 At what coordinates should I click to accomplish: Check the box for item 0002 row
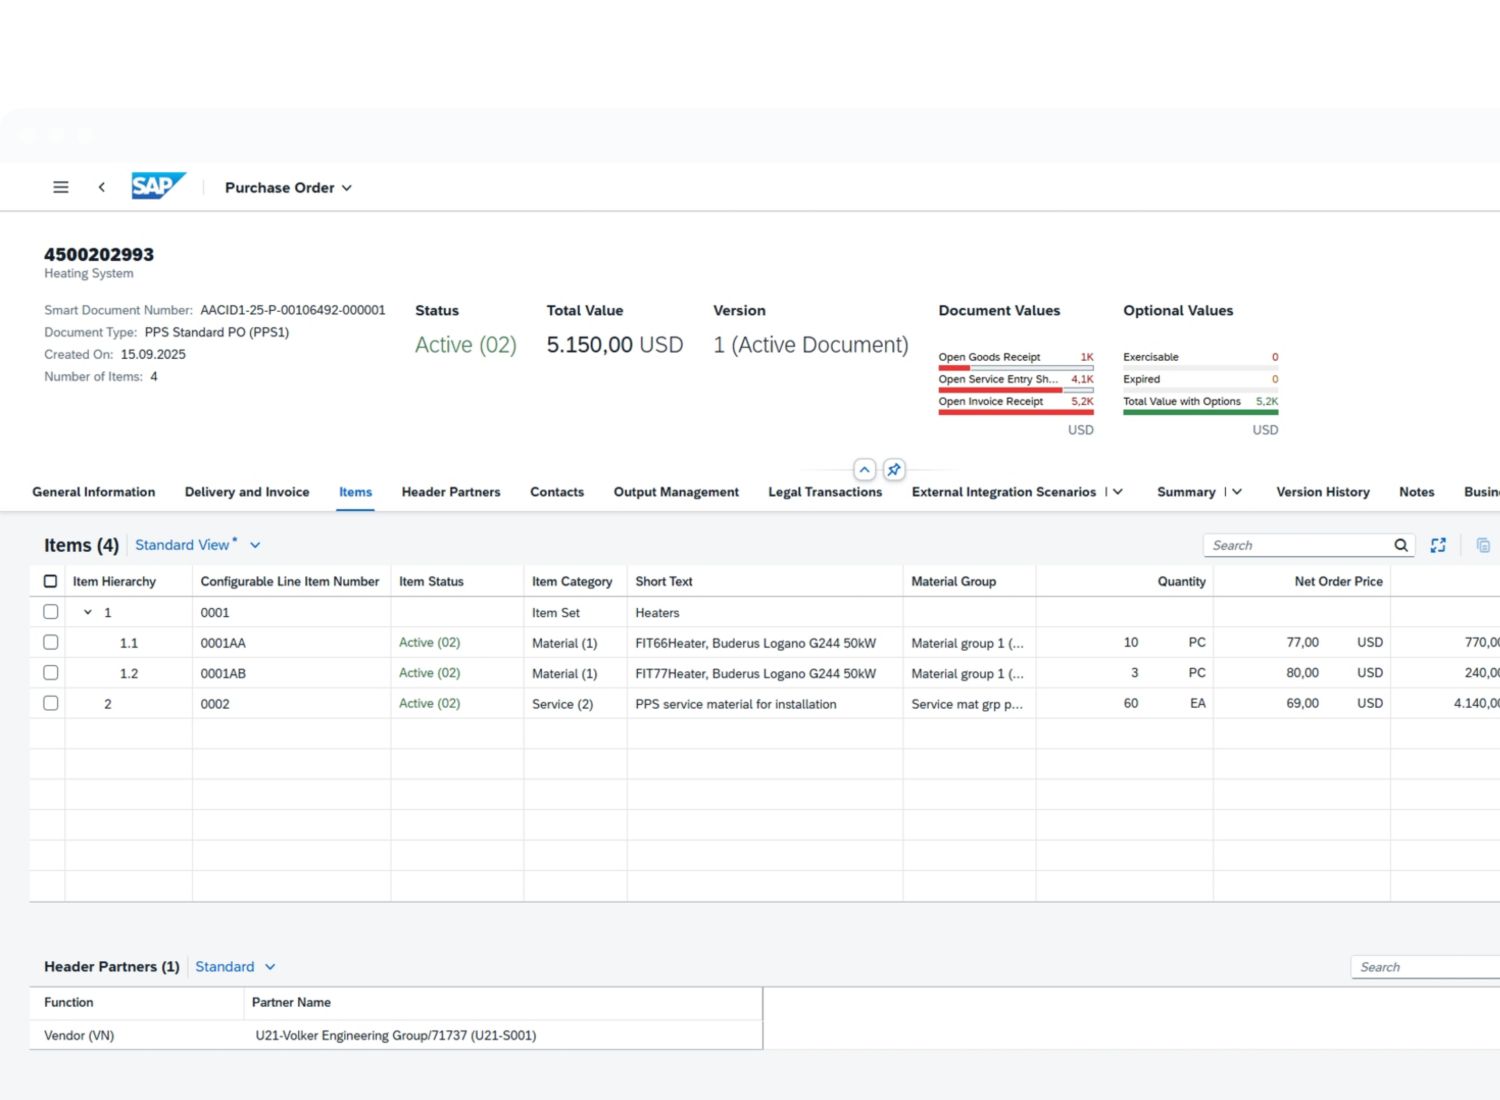point(51,703)
